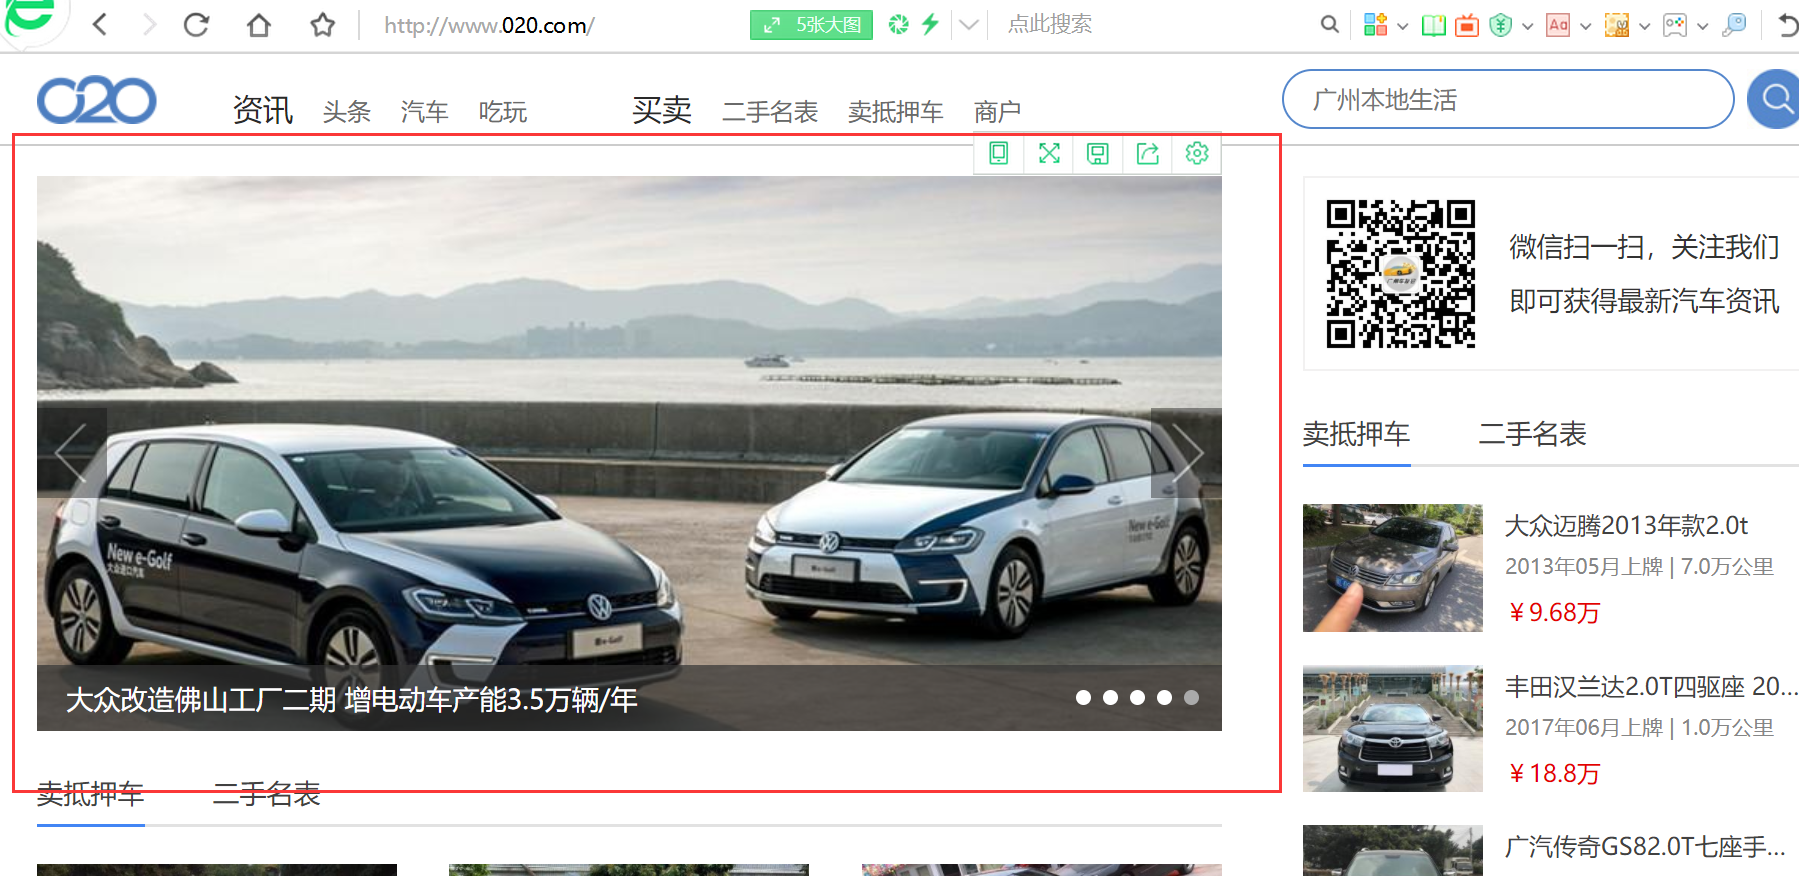Select the second carousel indicator dot
Image resolution: width=1799 pixels, height=876 pixels.
pos(1110,698)
